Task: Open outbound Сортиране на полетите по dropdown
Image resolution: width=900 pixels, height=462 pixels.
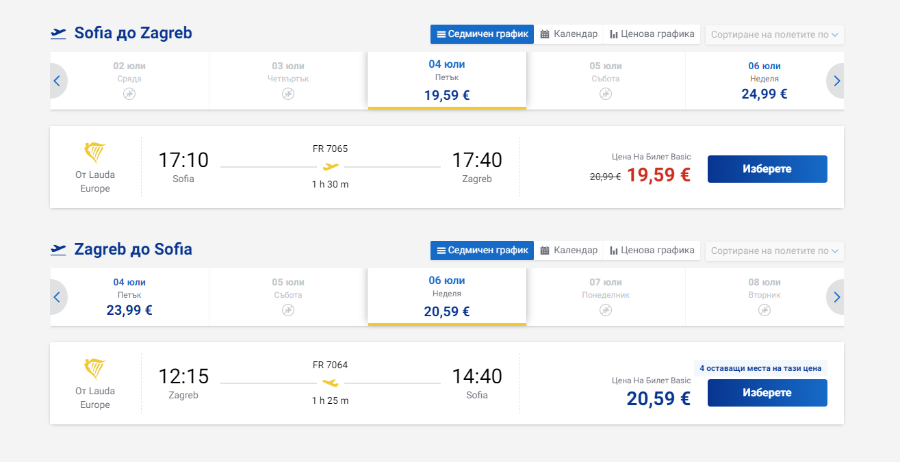Action: click(774, 34)
